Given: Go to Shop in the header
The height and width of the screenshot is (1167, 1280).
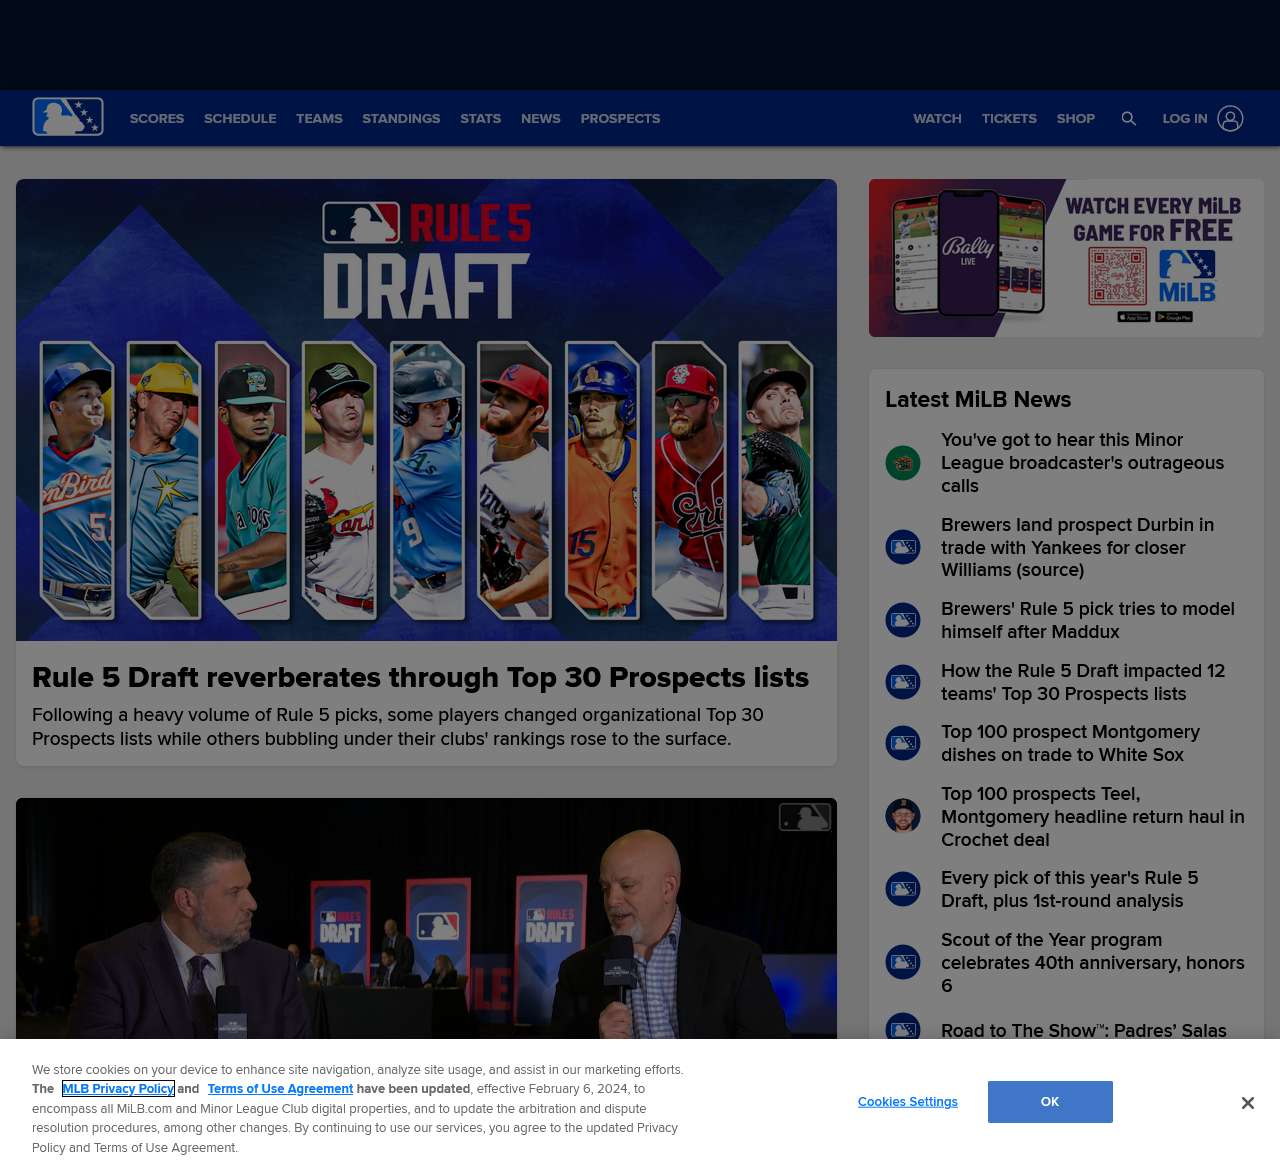Looking at the screenshot, I should pyautogui.click(x=1076, y=118).
